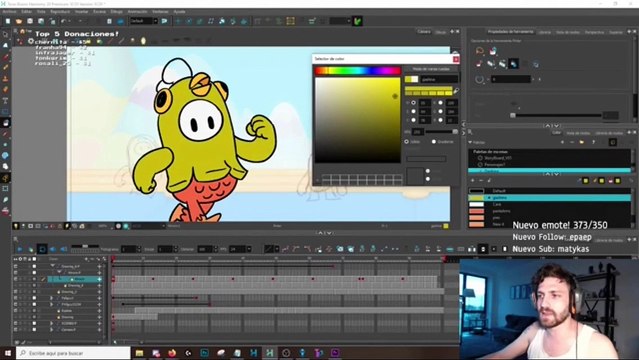Select the B radio button in colour selector
639x360 pixels.
pyautogui.click(x=440, y=120)
